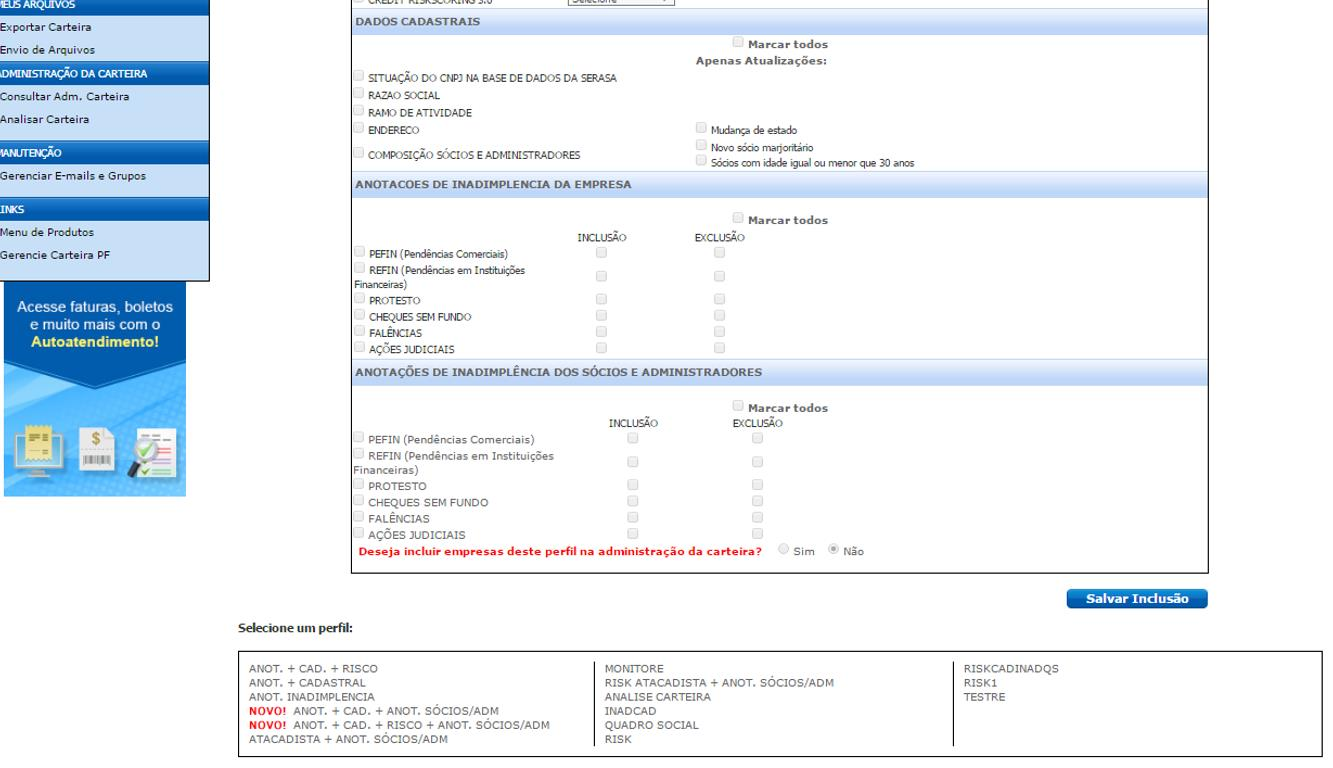
Task: Select NOVO! ANOT. + CAD. + RISCO + ANOT. SÓCIOS/ADM
Action: (x=399, y=724)
